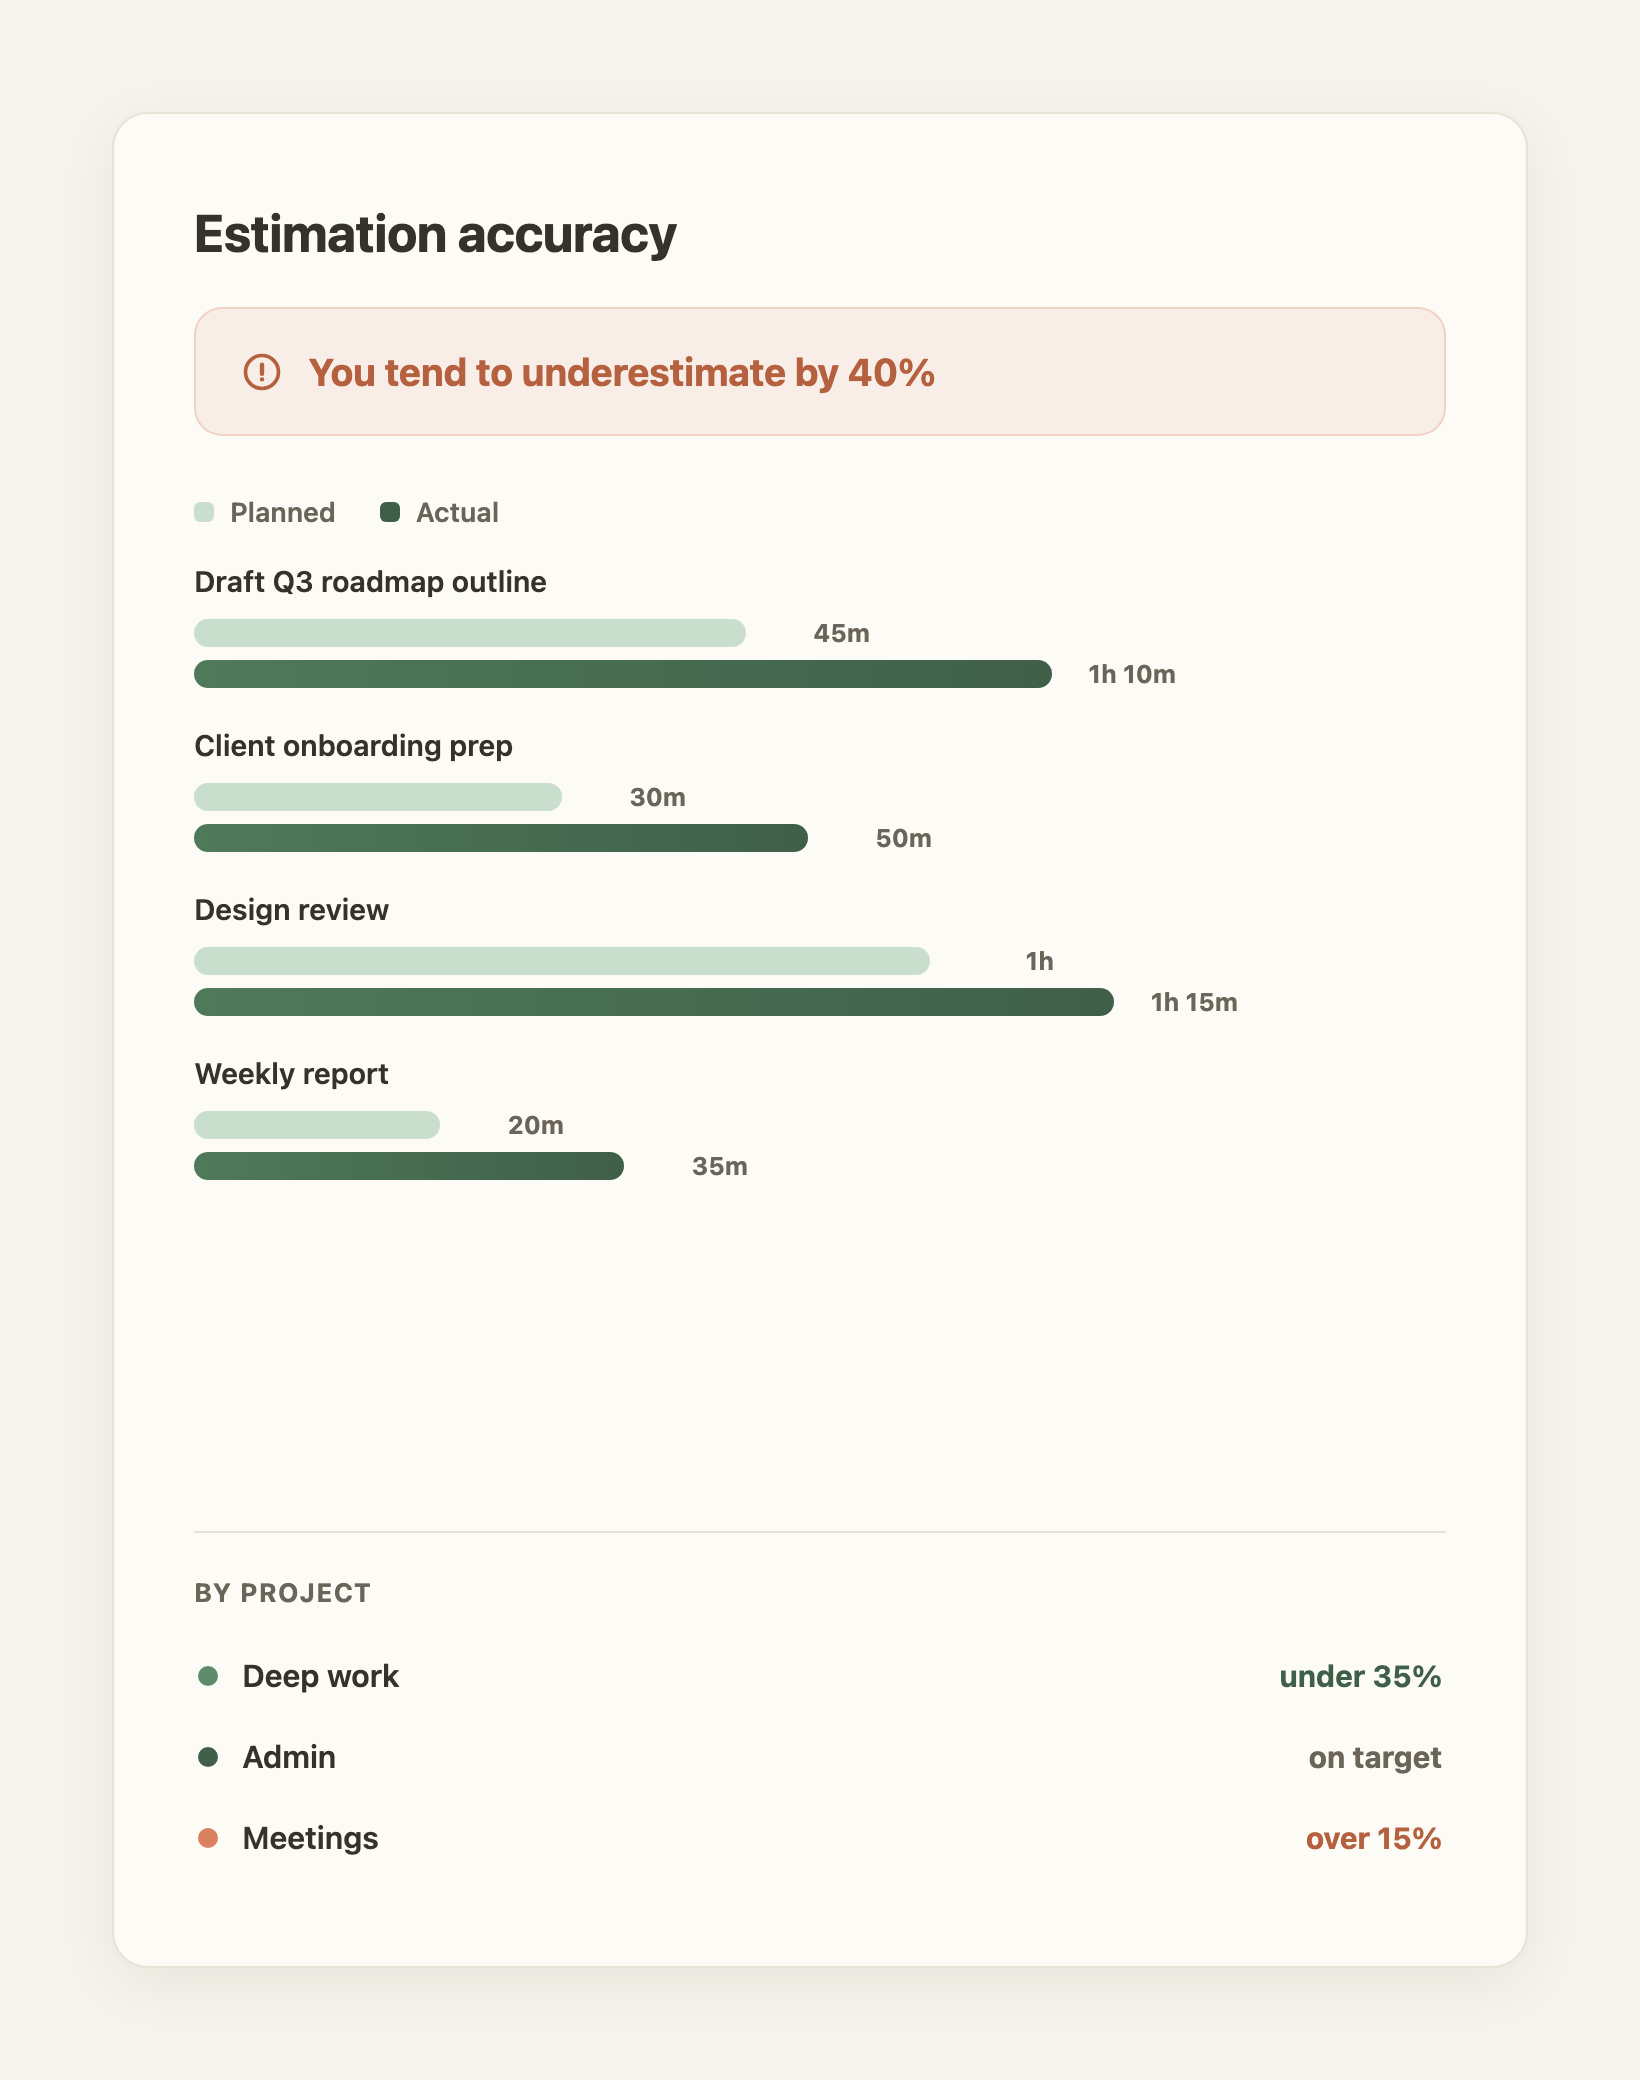Click the Deep work project dot
The image size is (1640, 2080).
208,1676
